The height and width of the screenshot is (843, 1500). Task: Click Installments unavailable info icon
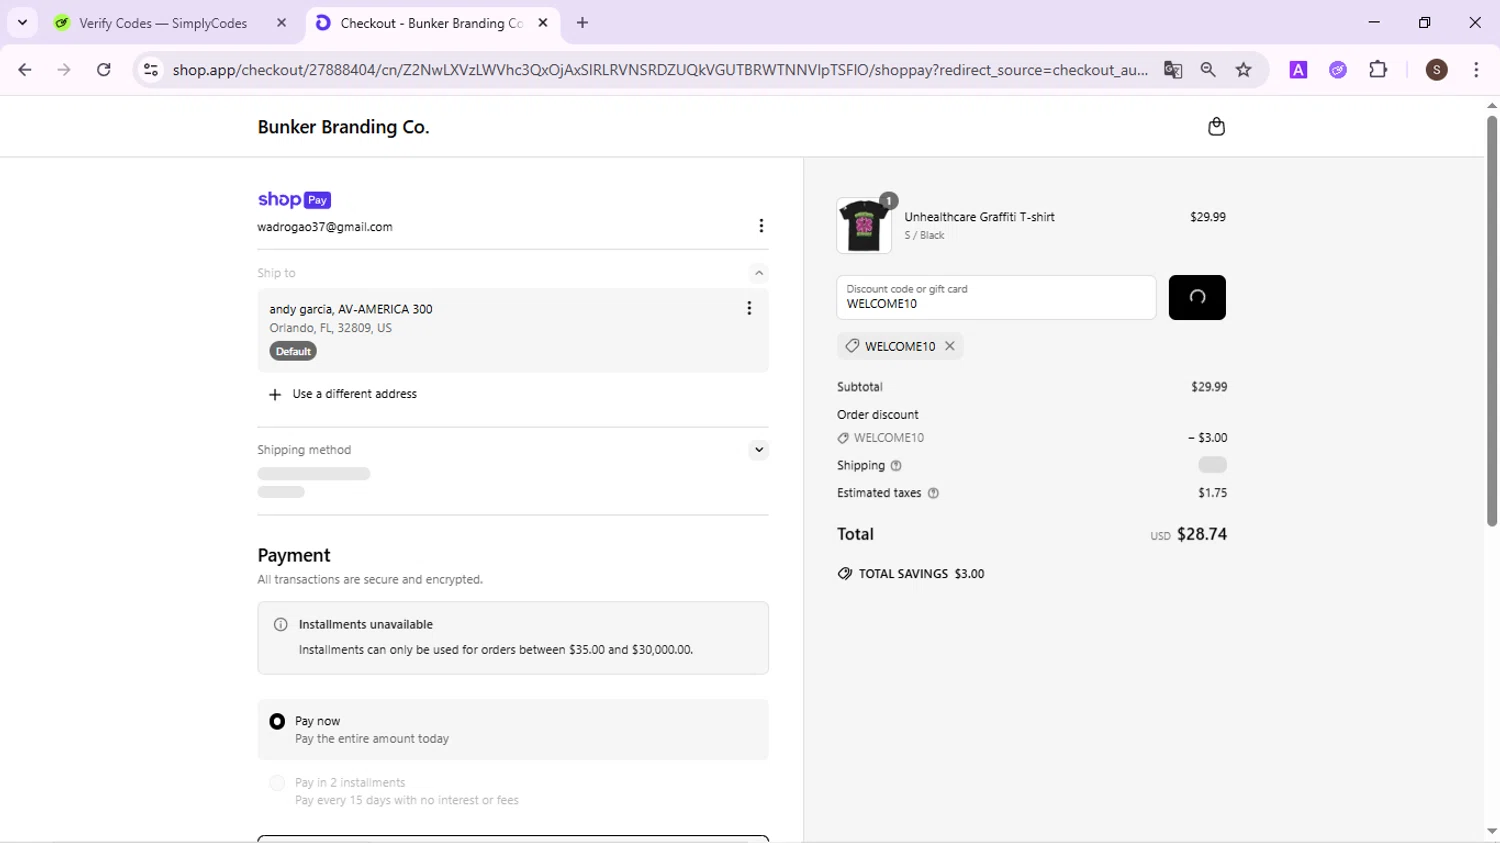point(281,625)
